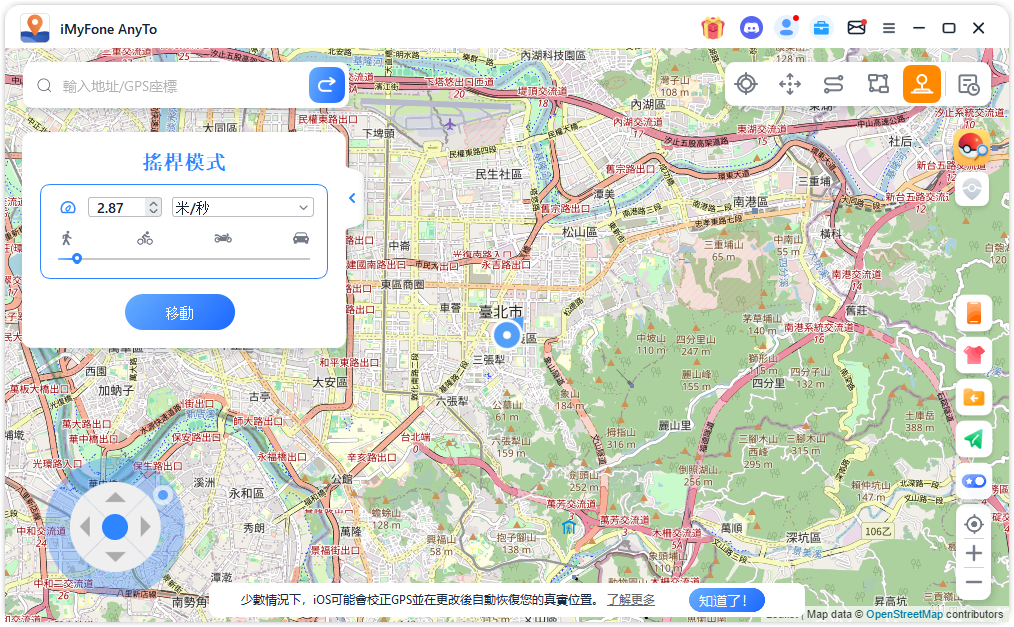Center map on current location

tap(973, 524)
